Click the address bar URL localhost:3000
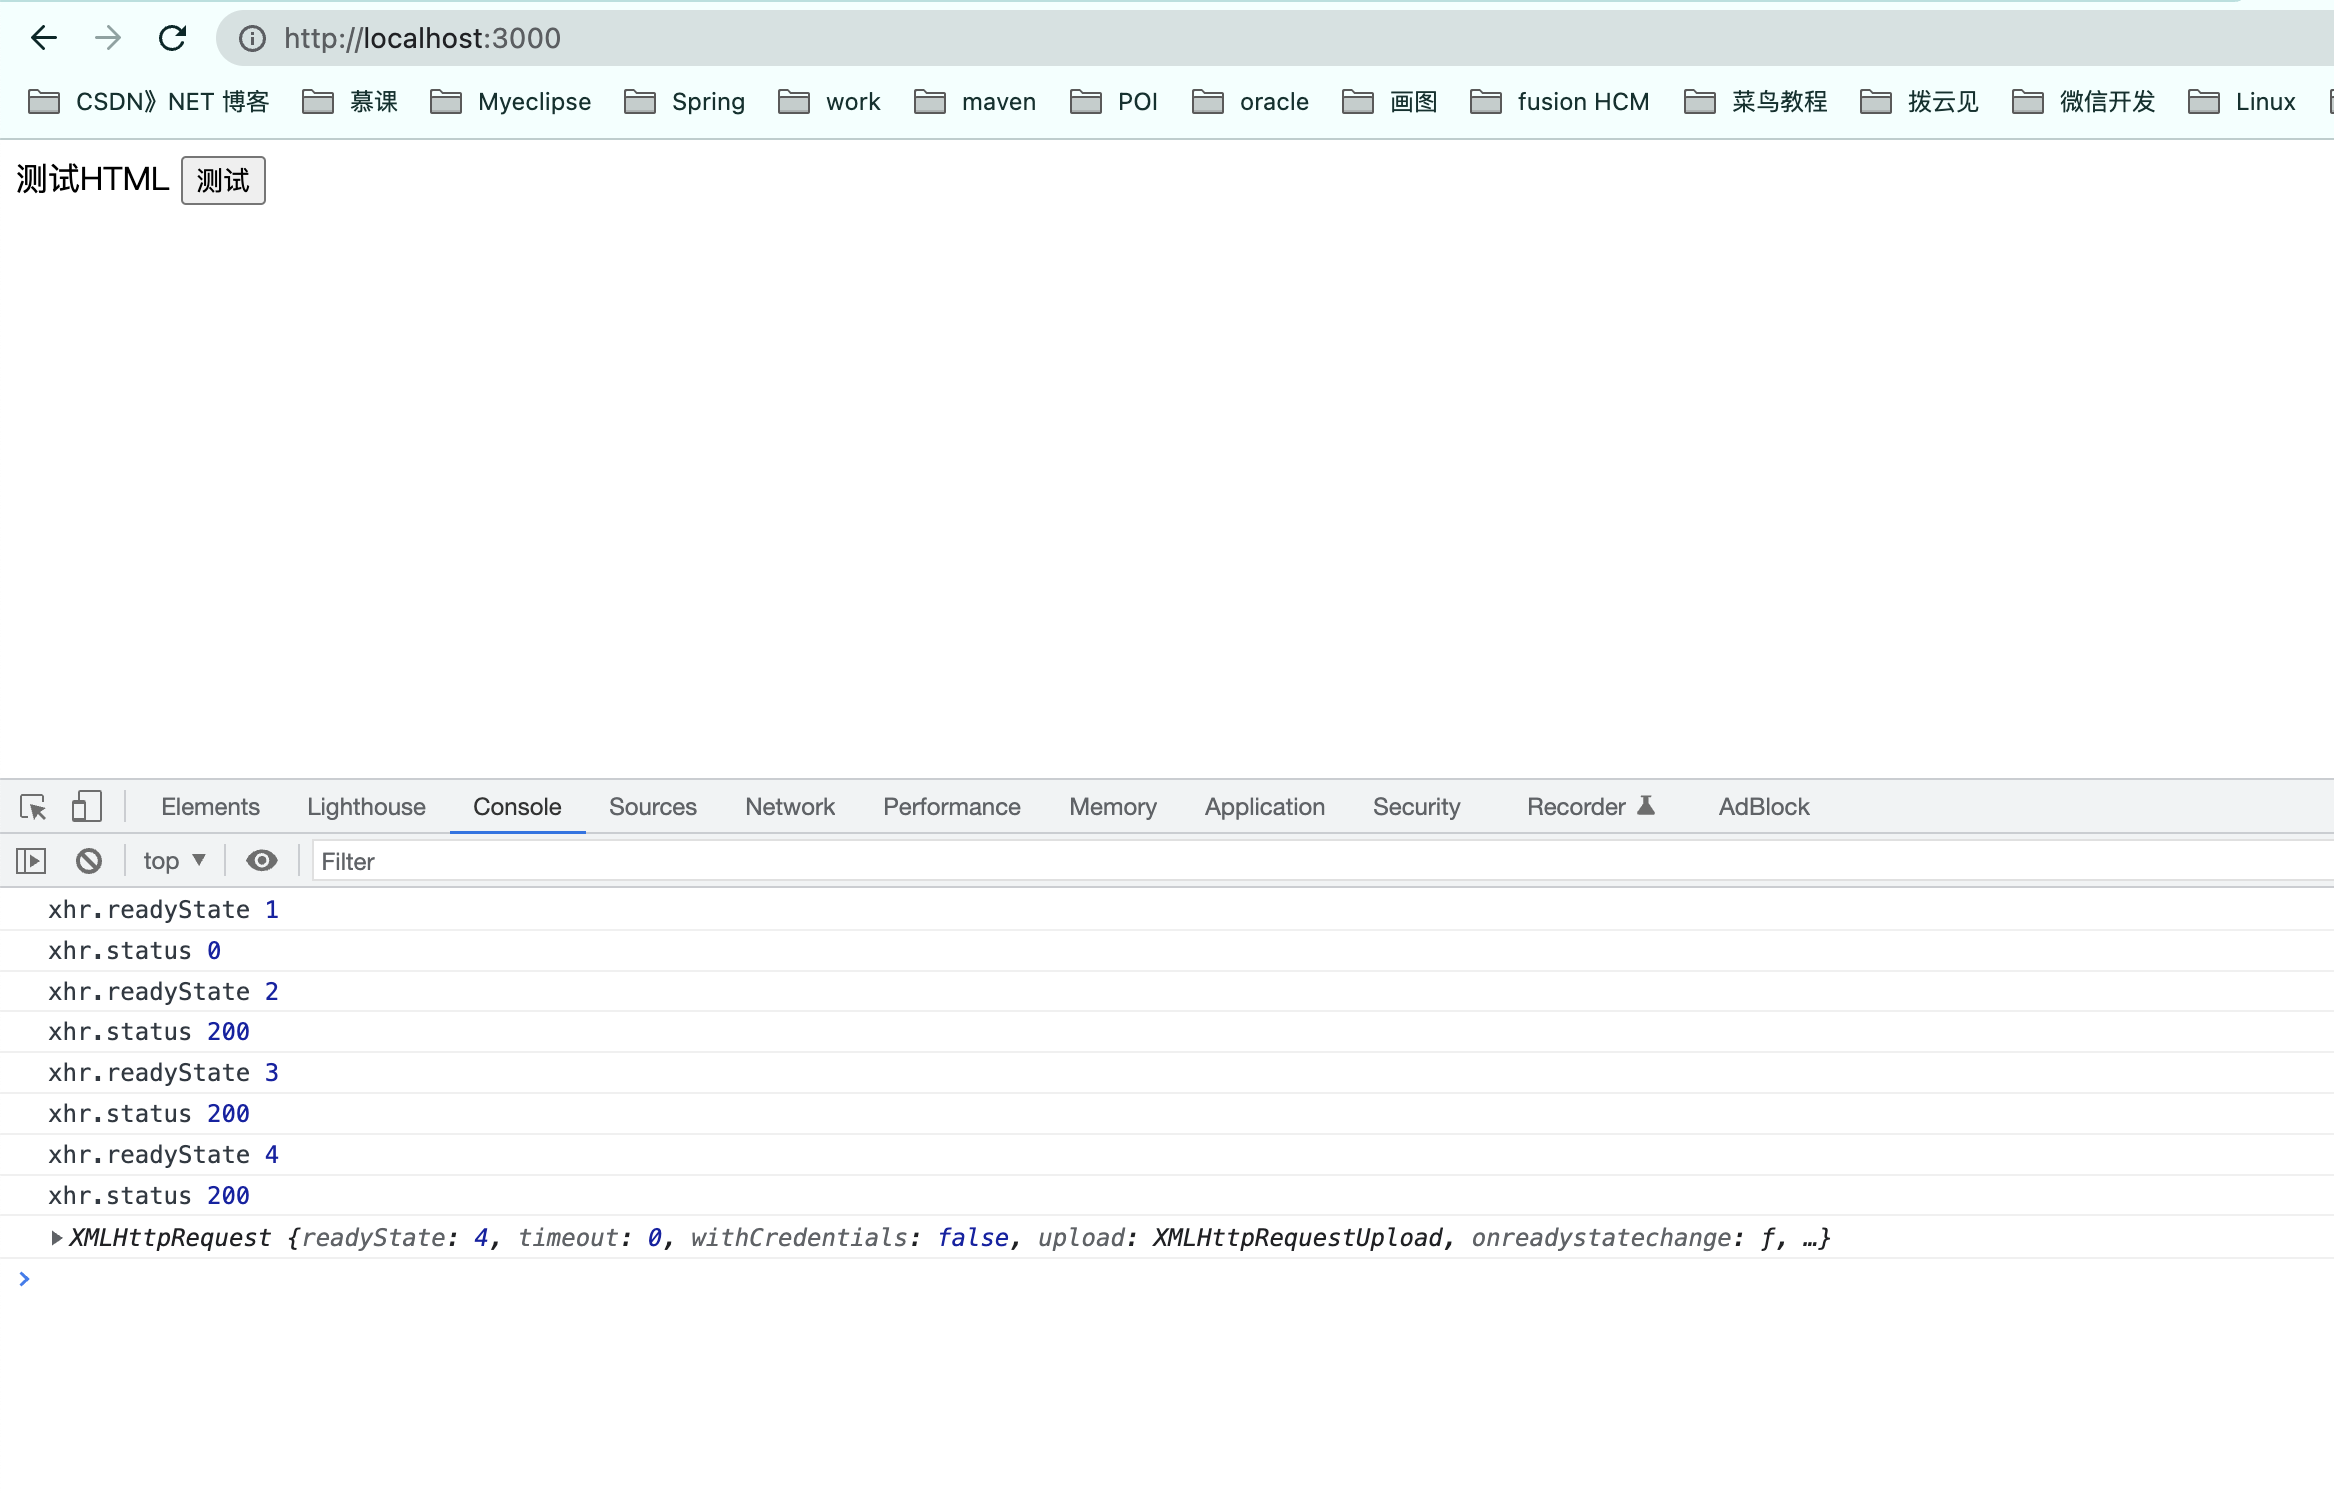 [422, 38]
